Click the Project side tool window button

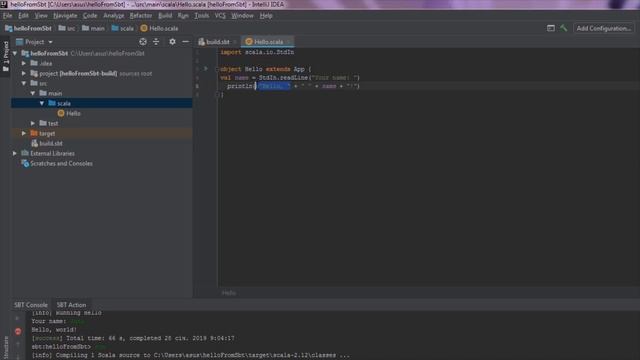[x=6, y=56]
